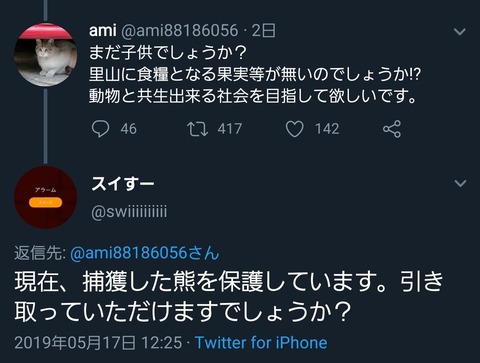Click the retweet arrows icon

tap(197, 129)
